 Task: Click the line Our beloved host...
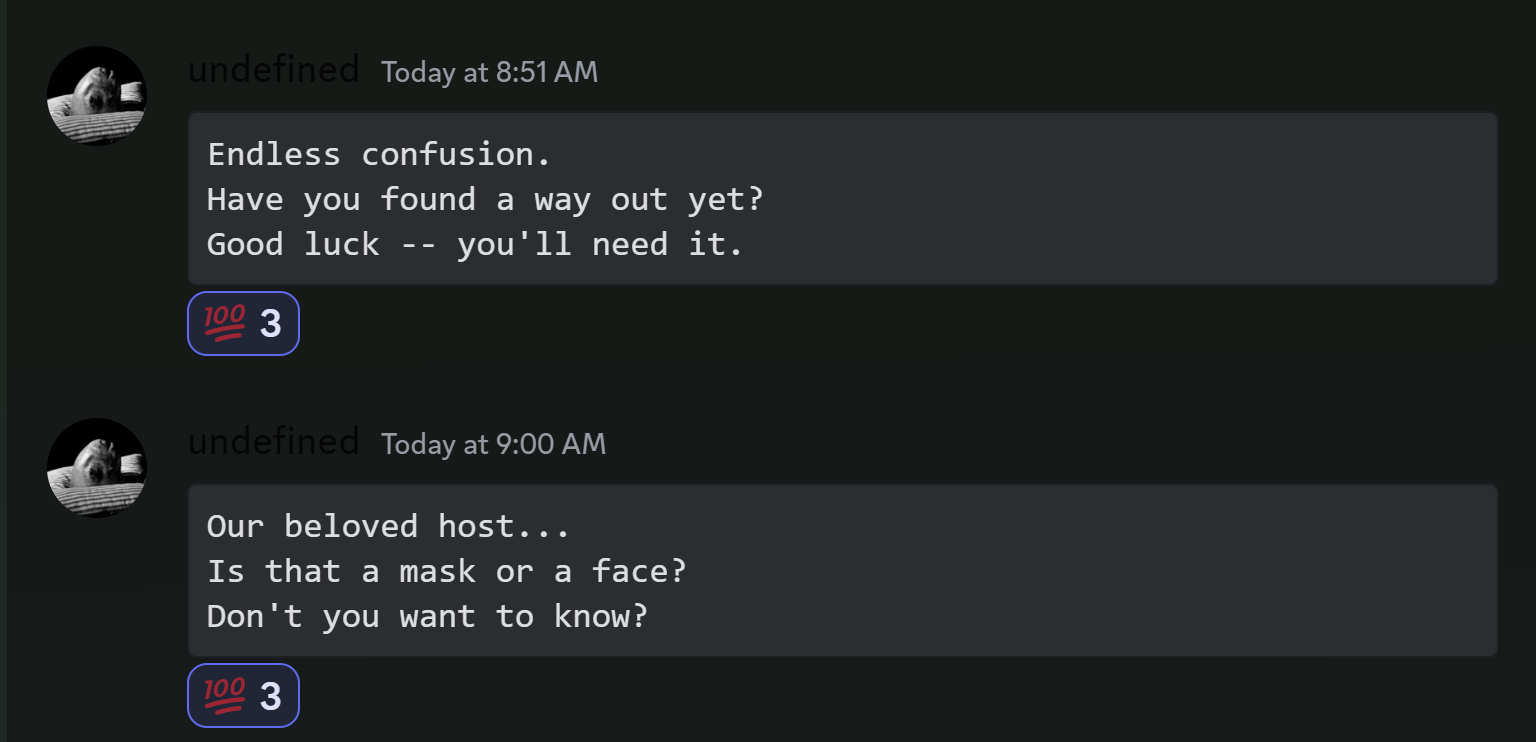[x=388, y=526]
